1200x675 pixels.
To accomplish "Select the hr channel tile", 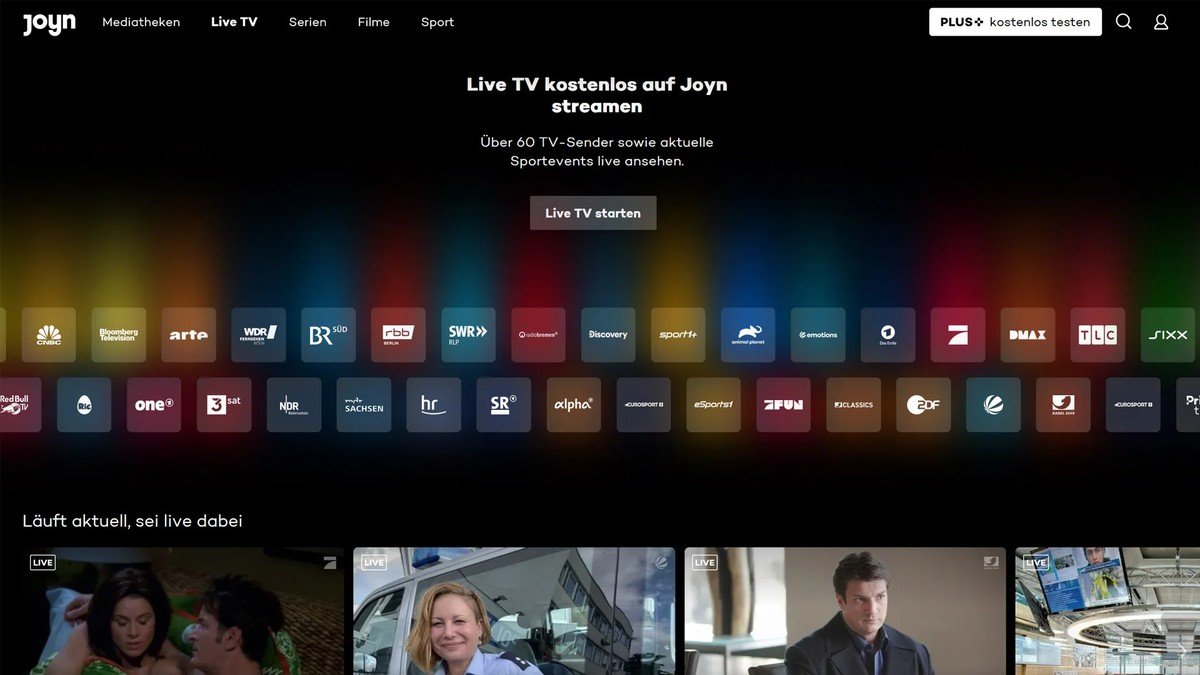I will pyautogui.click(x=434, y=405).
